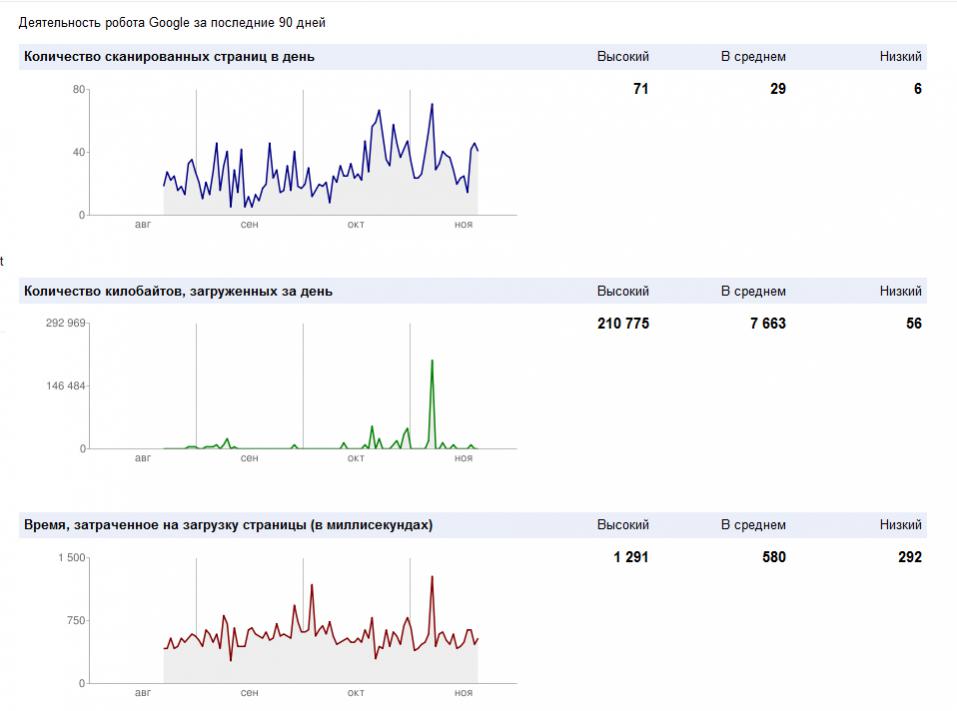The width and height of the screenshot is (957, 711).
Task: Click 'окт' label under the green kilobytes chart
Action: pyautogui.click(x=355, y=458)
